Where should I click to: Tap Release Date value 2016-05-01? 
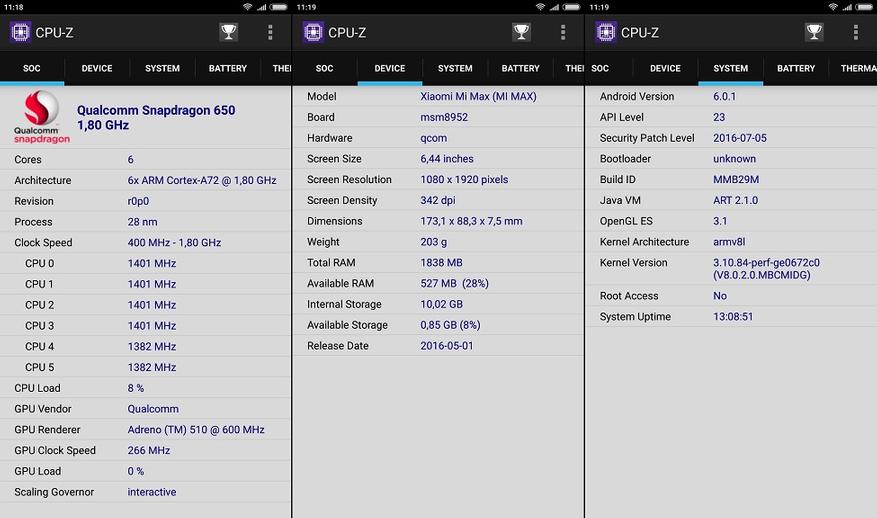(x=447, y=346)
